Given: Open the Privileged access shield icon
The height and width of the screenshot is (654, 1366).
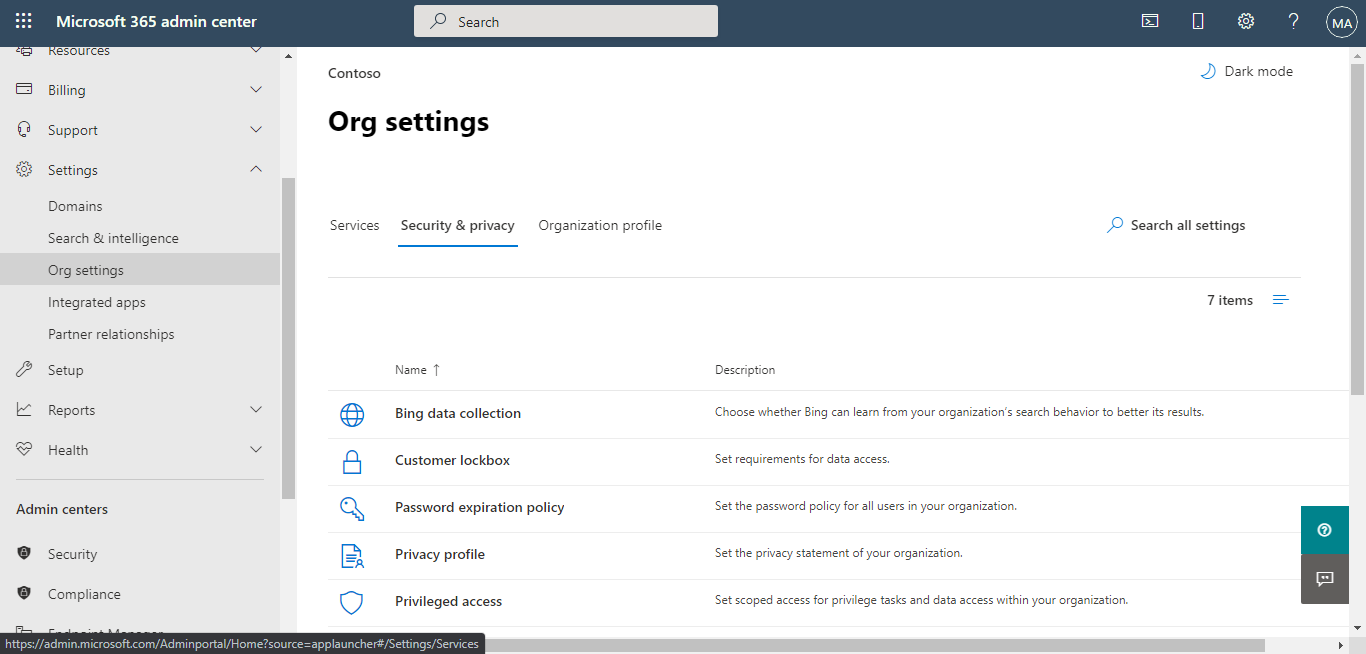Looking at the screenshot, I should (352, 601).
